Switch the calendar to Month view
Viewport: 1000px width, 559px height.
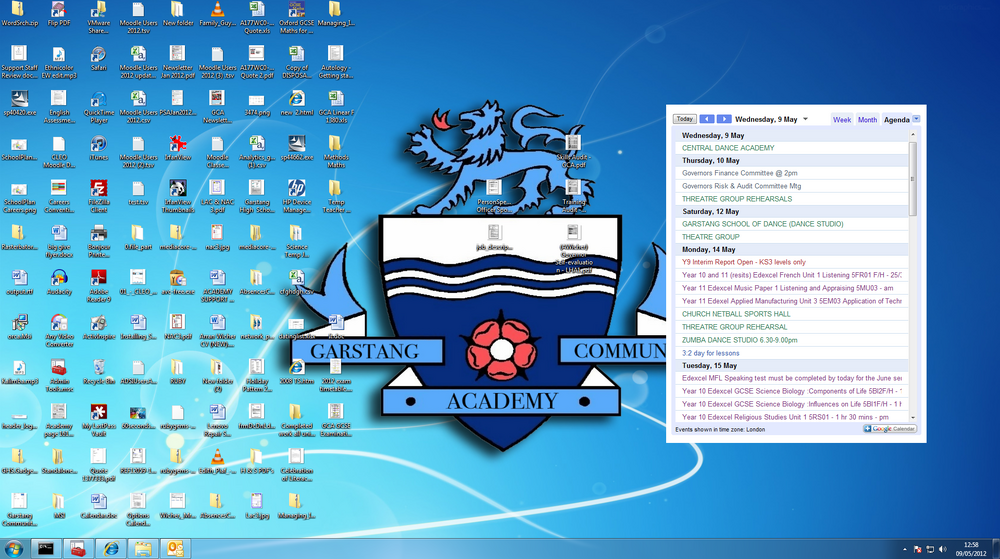pyautogui.click(x=867, y=120)
